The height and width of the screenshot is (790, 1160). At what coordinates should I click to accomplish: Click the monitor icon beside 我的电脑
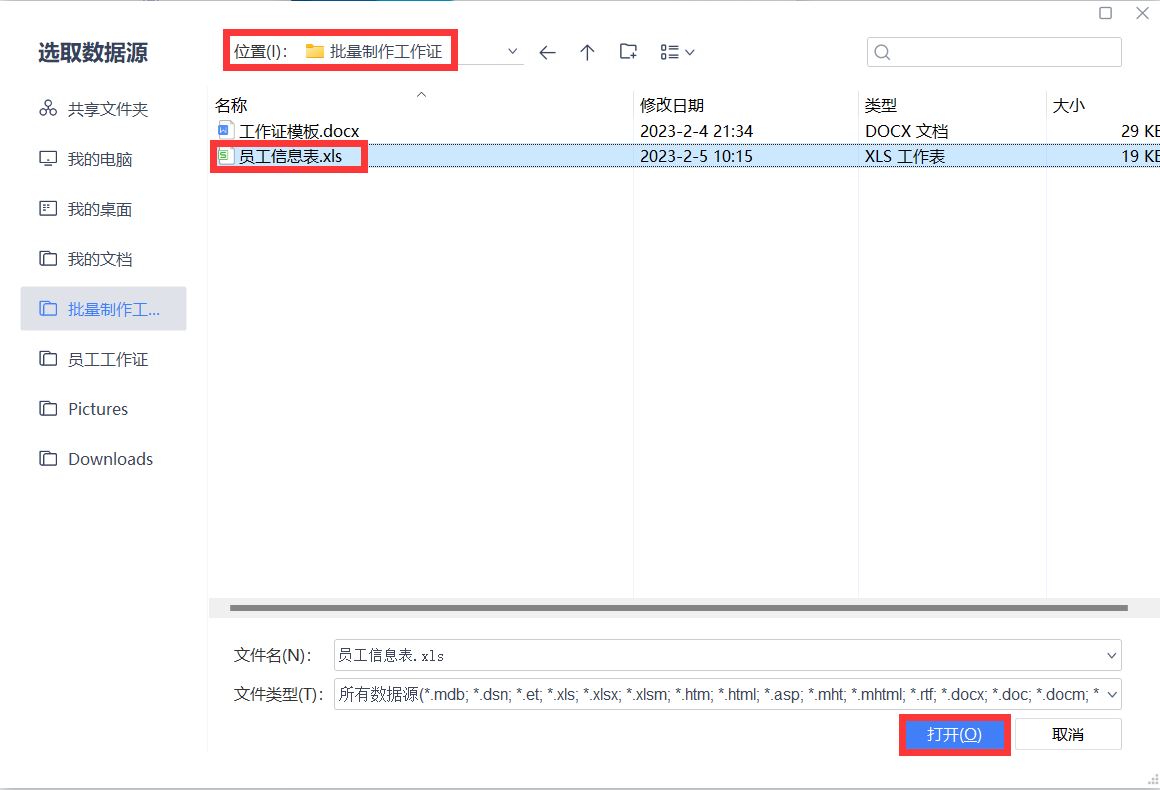click(48, 159)
